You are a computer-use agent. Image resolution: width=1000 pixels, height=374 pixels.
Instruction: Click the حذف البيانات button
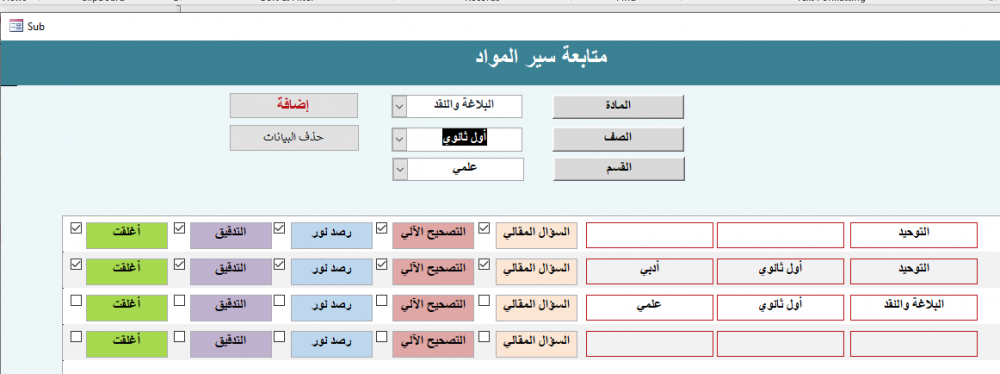coord(294,138)
